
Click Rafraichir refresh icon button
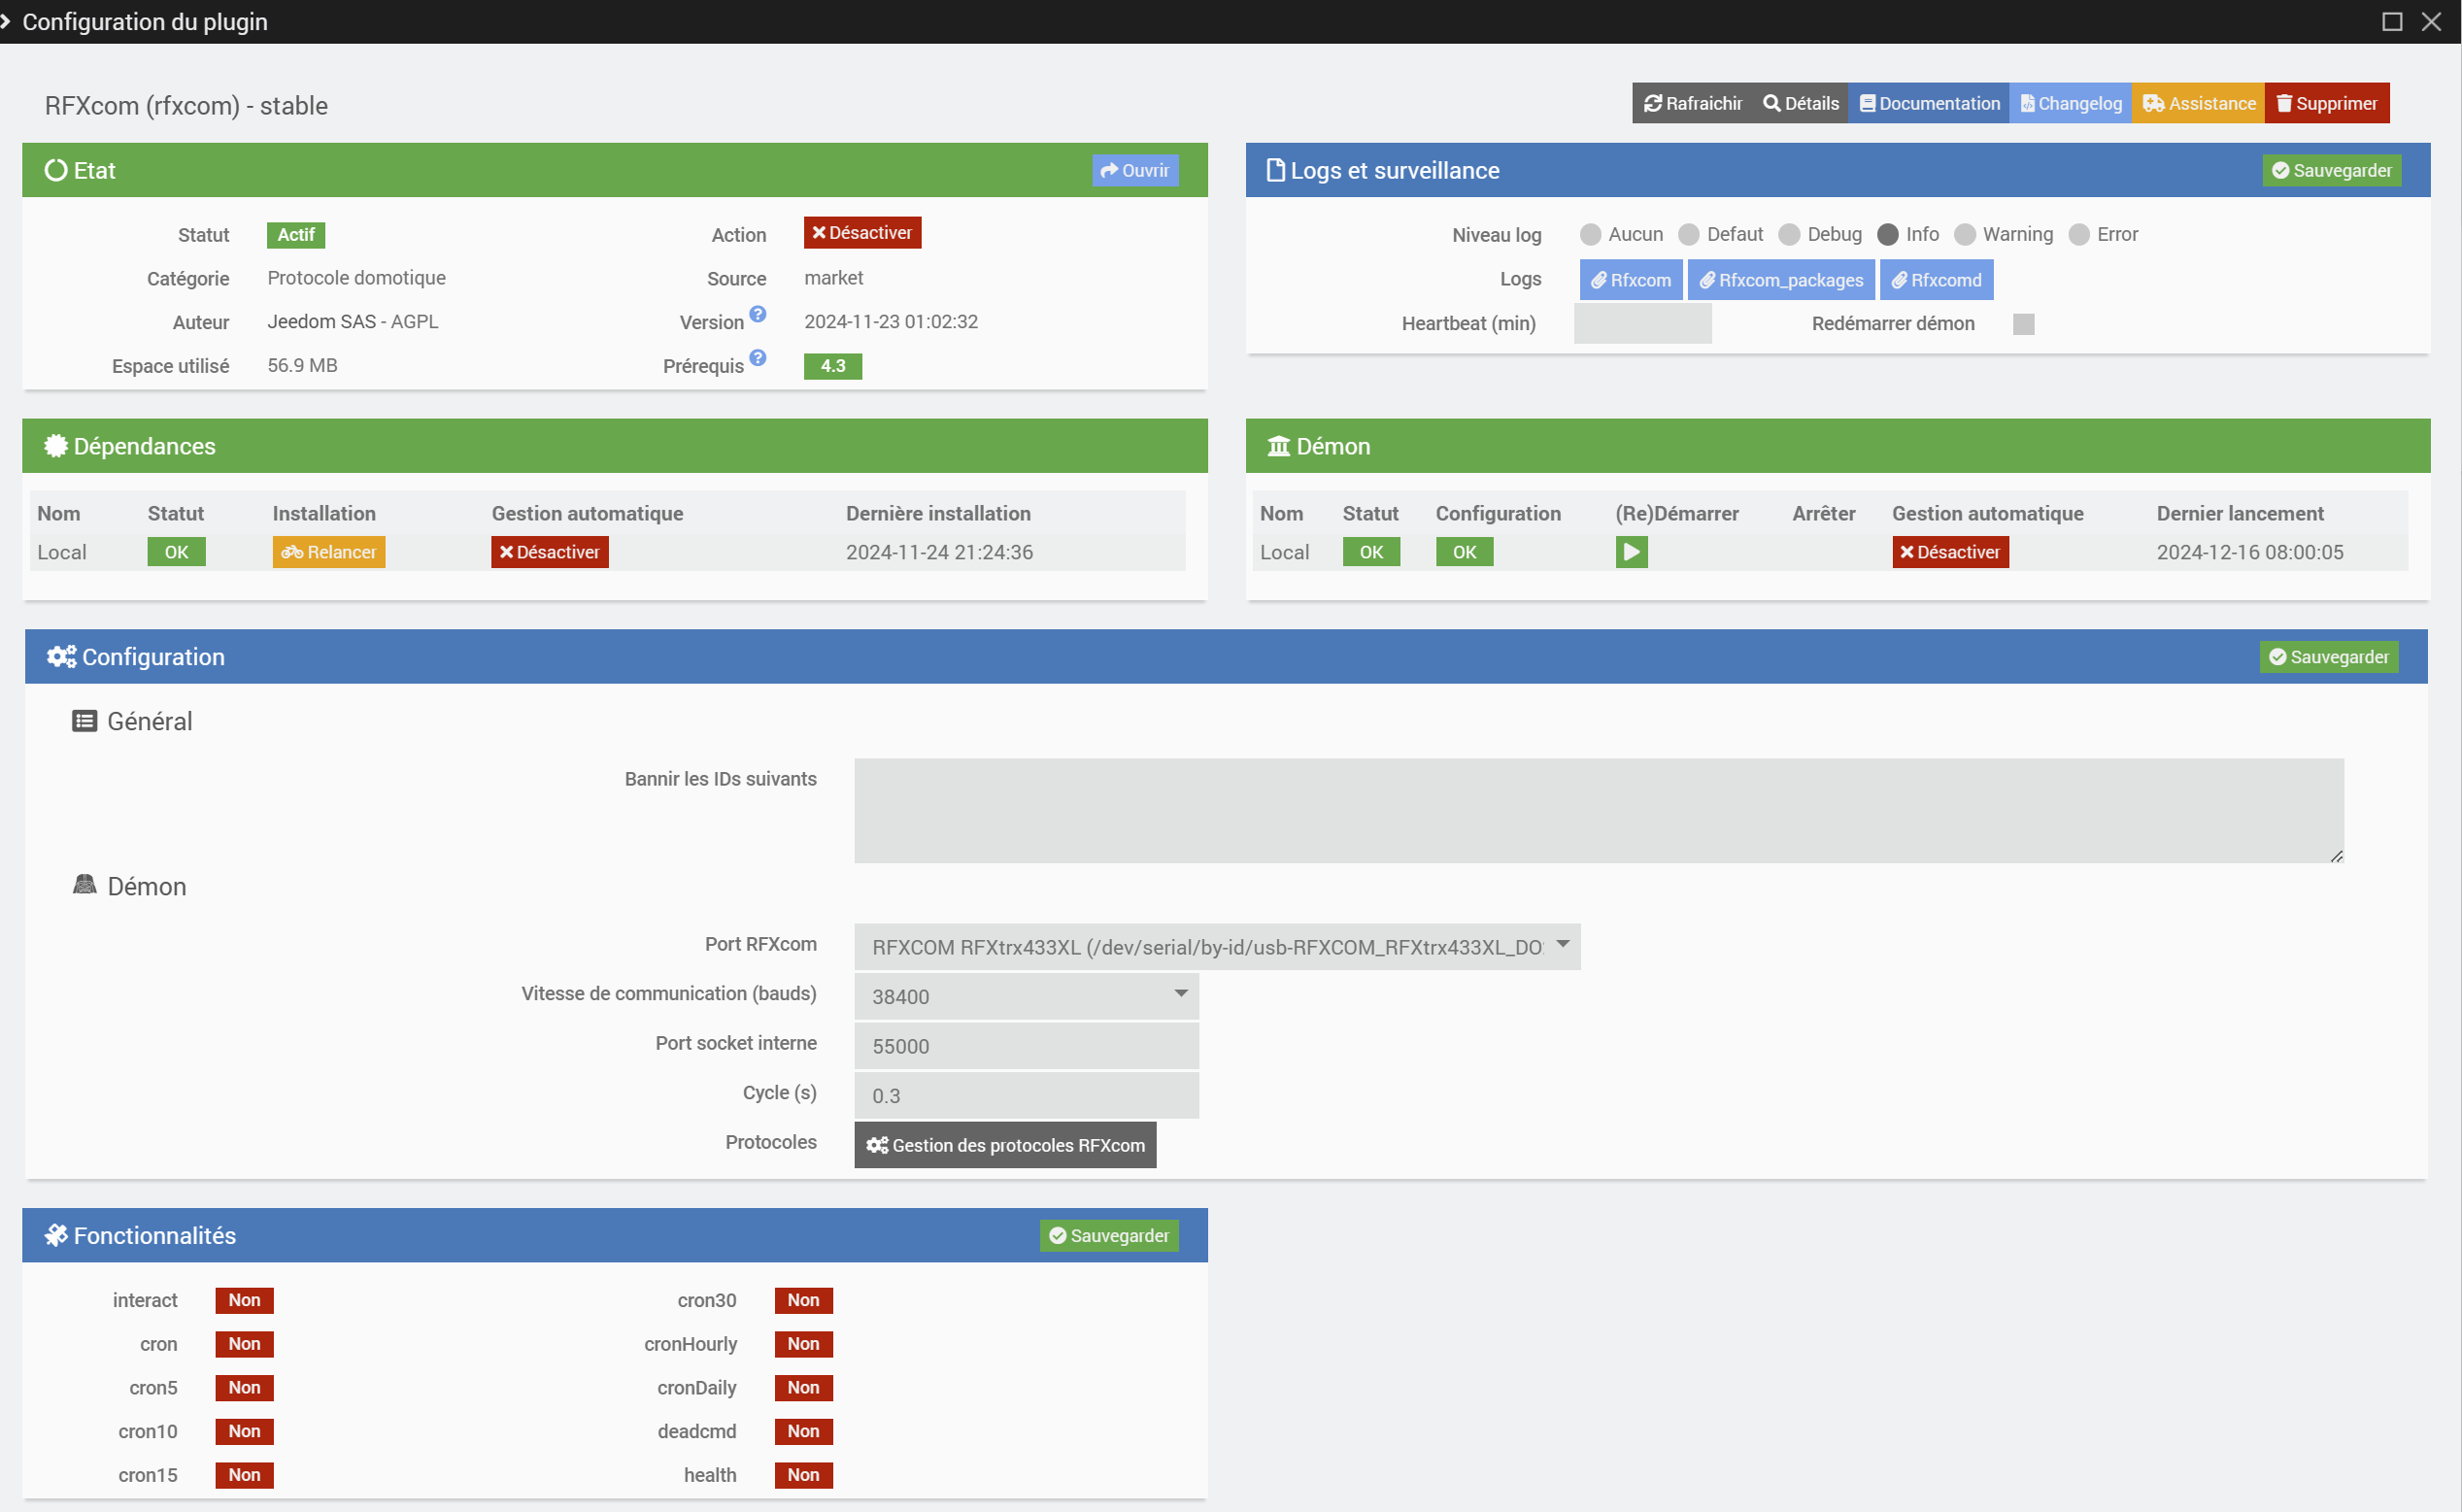[1692, 104]
